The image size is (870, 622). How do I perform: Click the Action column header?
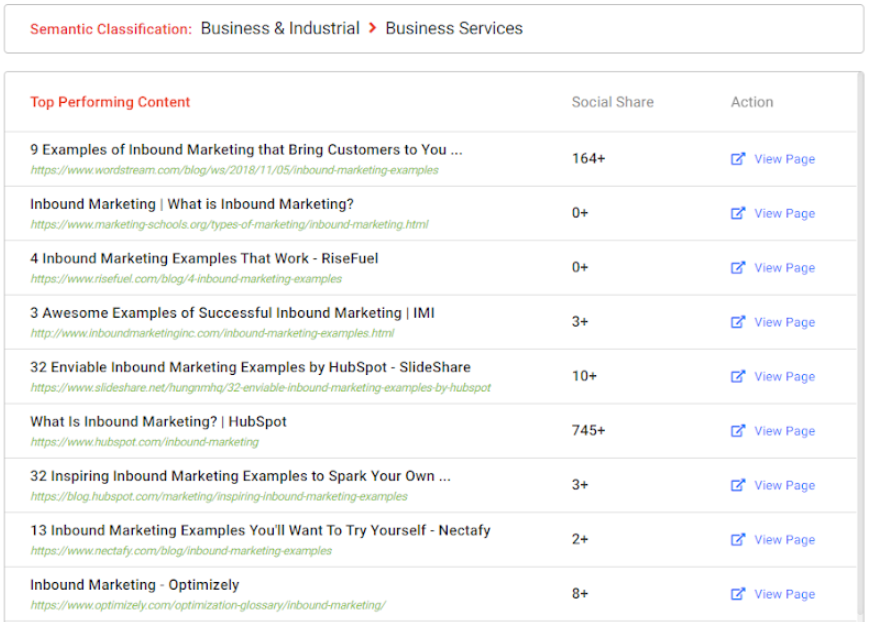(x=752, y=102)
